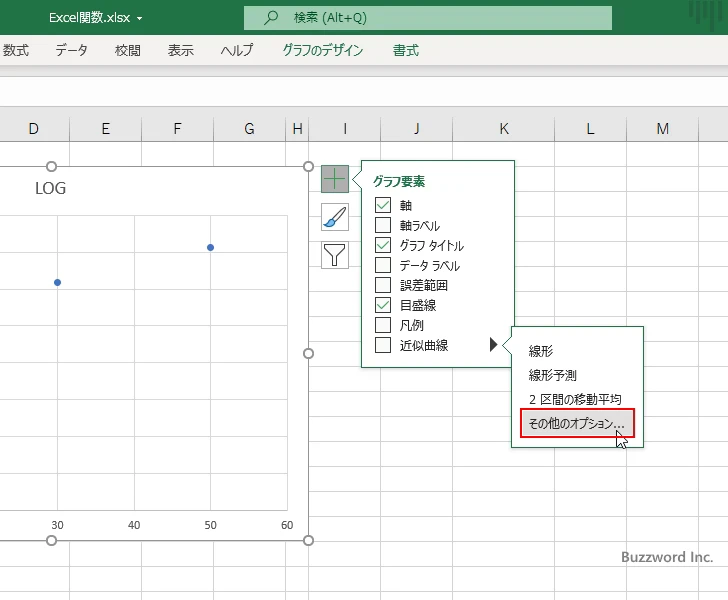The height and width of the screenshot is (600, 728).
Task: Open the データ ribbon tab
Action: point(71,50)
